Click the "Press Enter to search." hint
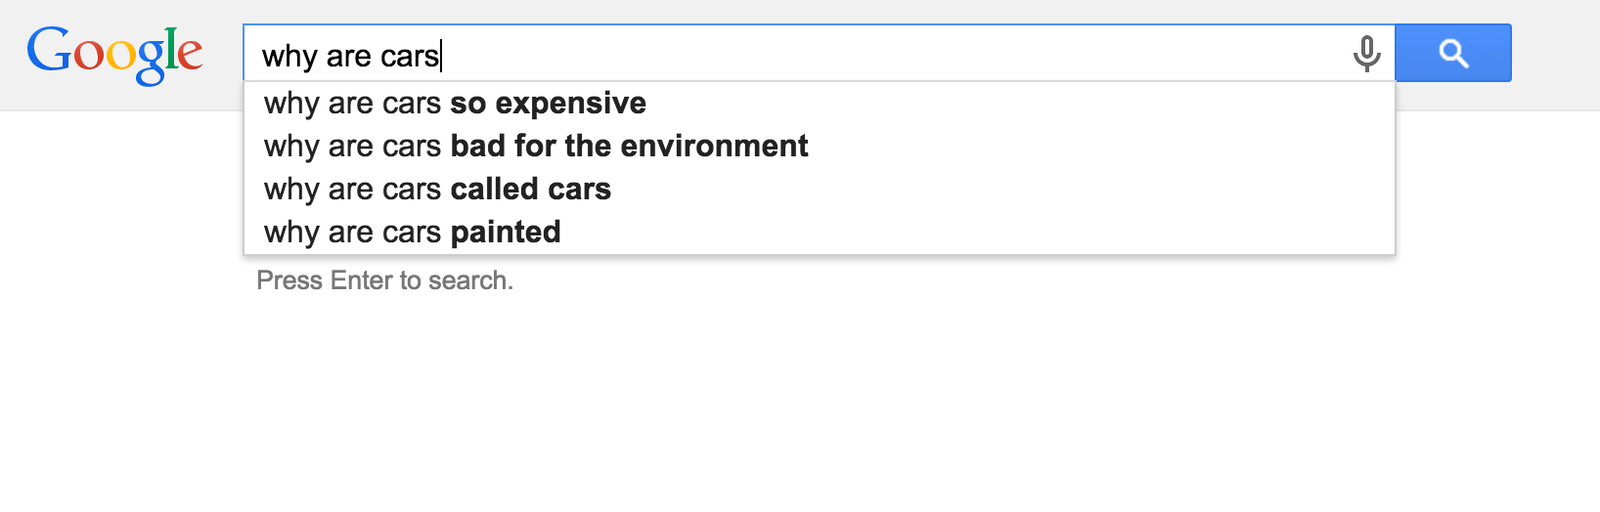 pos(385,280)
